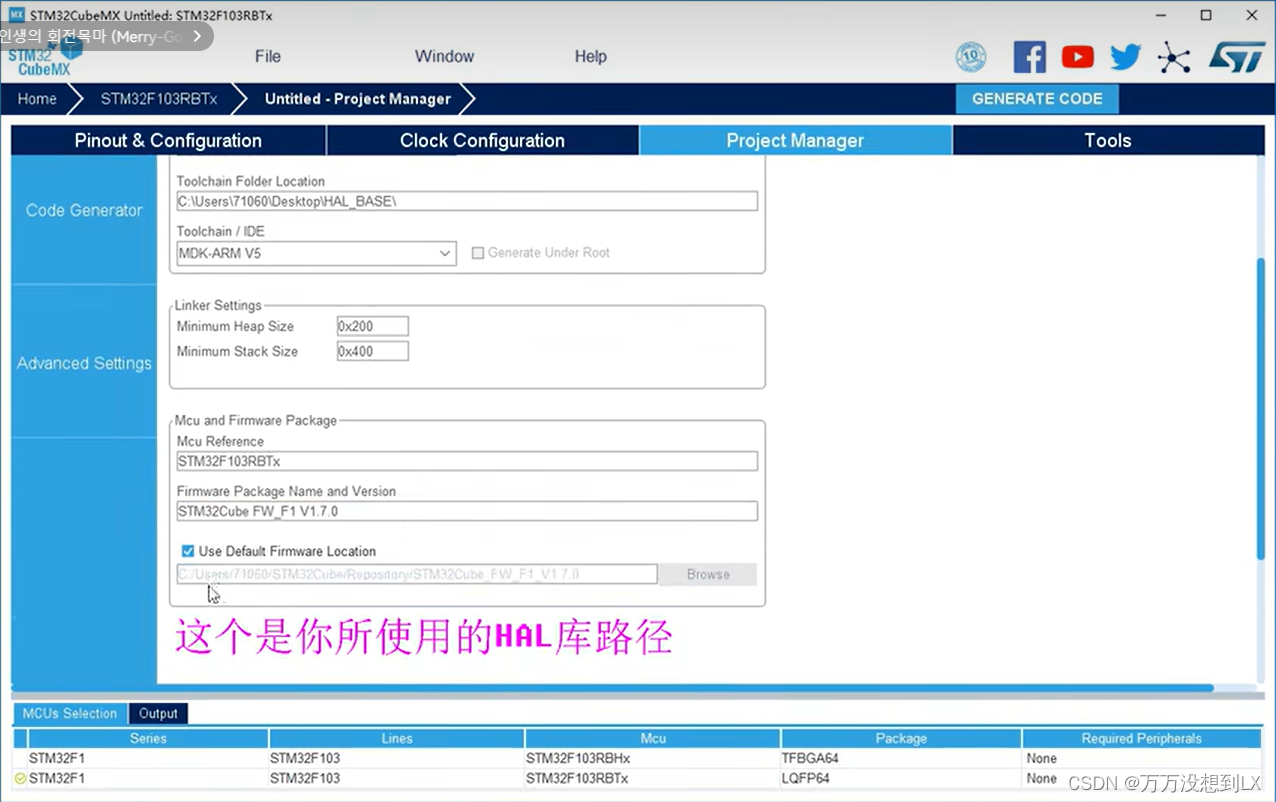Click the GENERATE CODE button

click(1037, 98)
